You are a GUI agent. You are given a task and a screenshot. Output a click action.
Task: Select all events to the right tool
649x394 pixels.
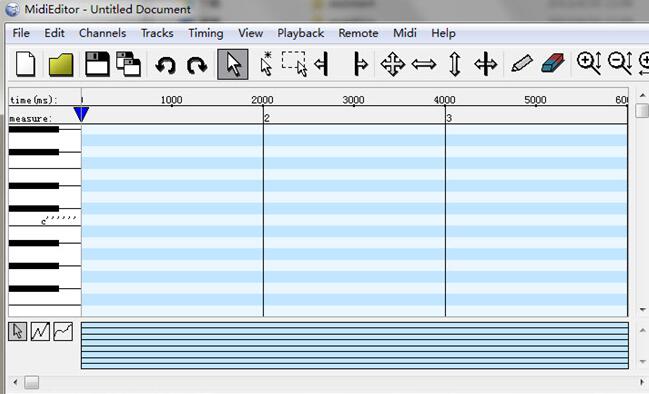click(361, 64)
